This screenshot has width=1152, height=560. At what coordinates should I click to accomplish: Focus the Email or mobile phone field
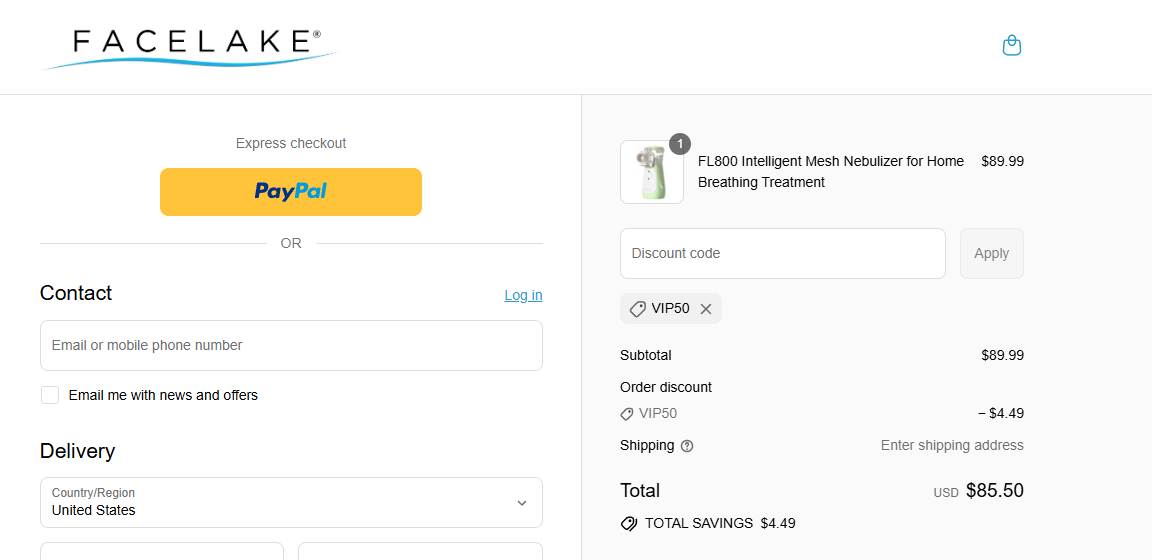(291, 345)
